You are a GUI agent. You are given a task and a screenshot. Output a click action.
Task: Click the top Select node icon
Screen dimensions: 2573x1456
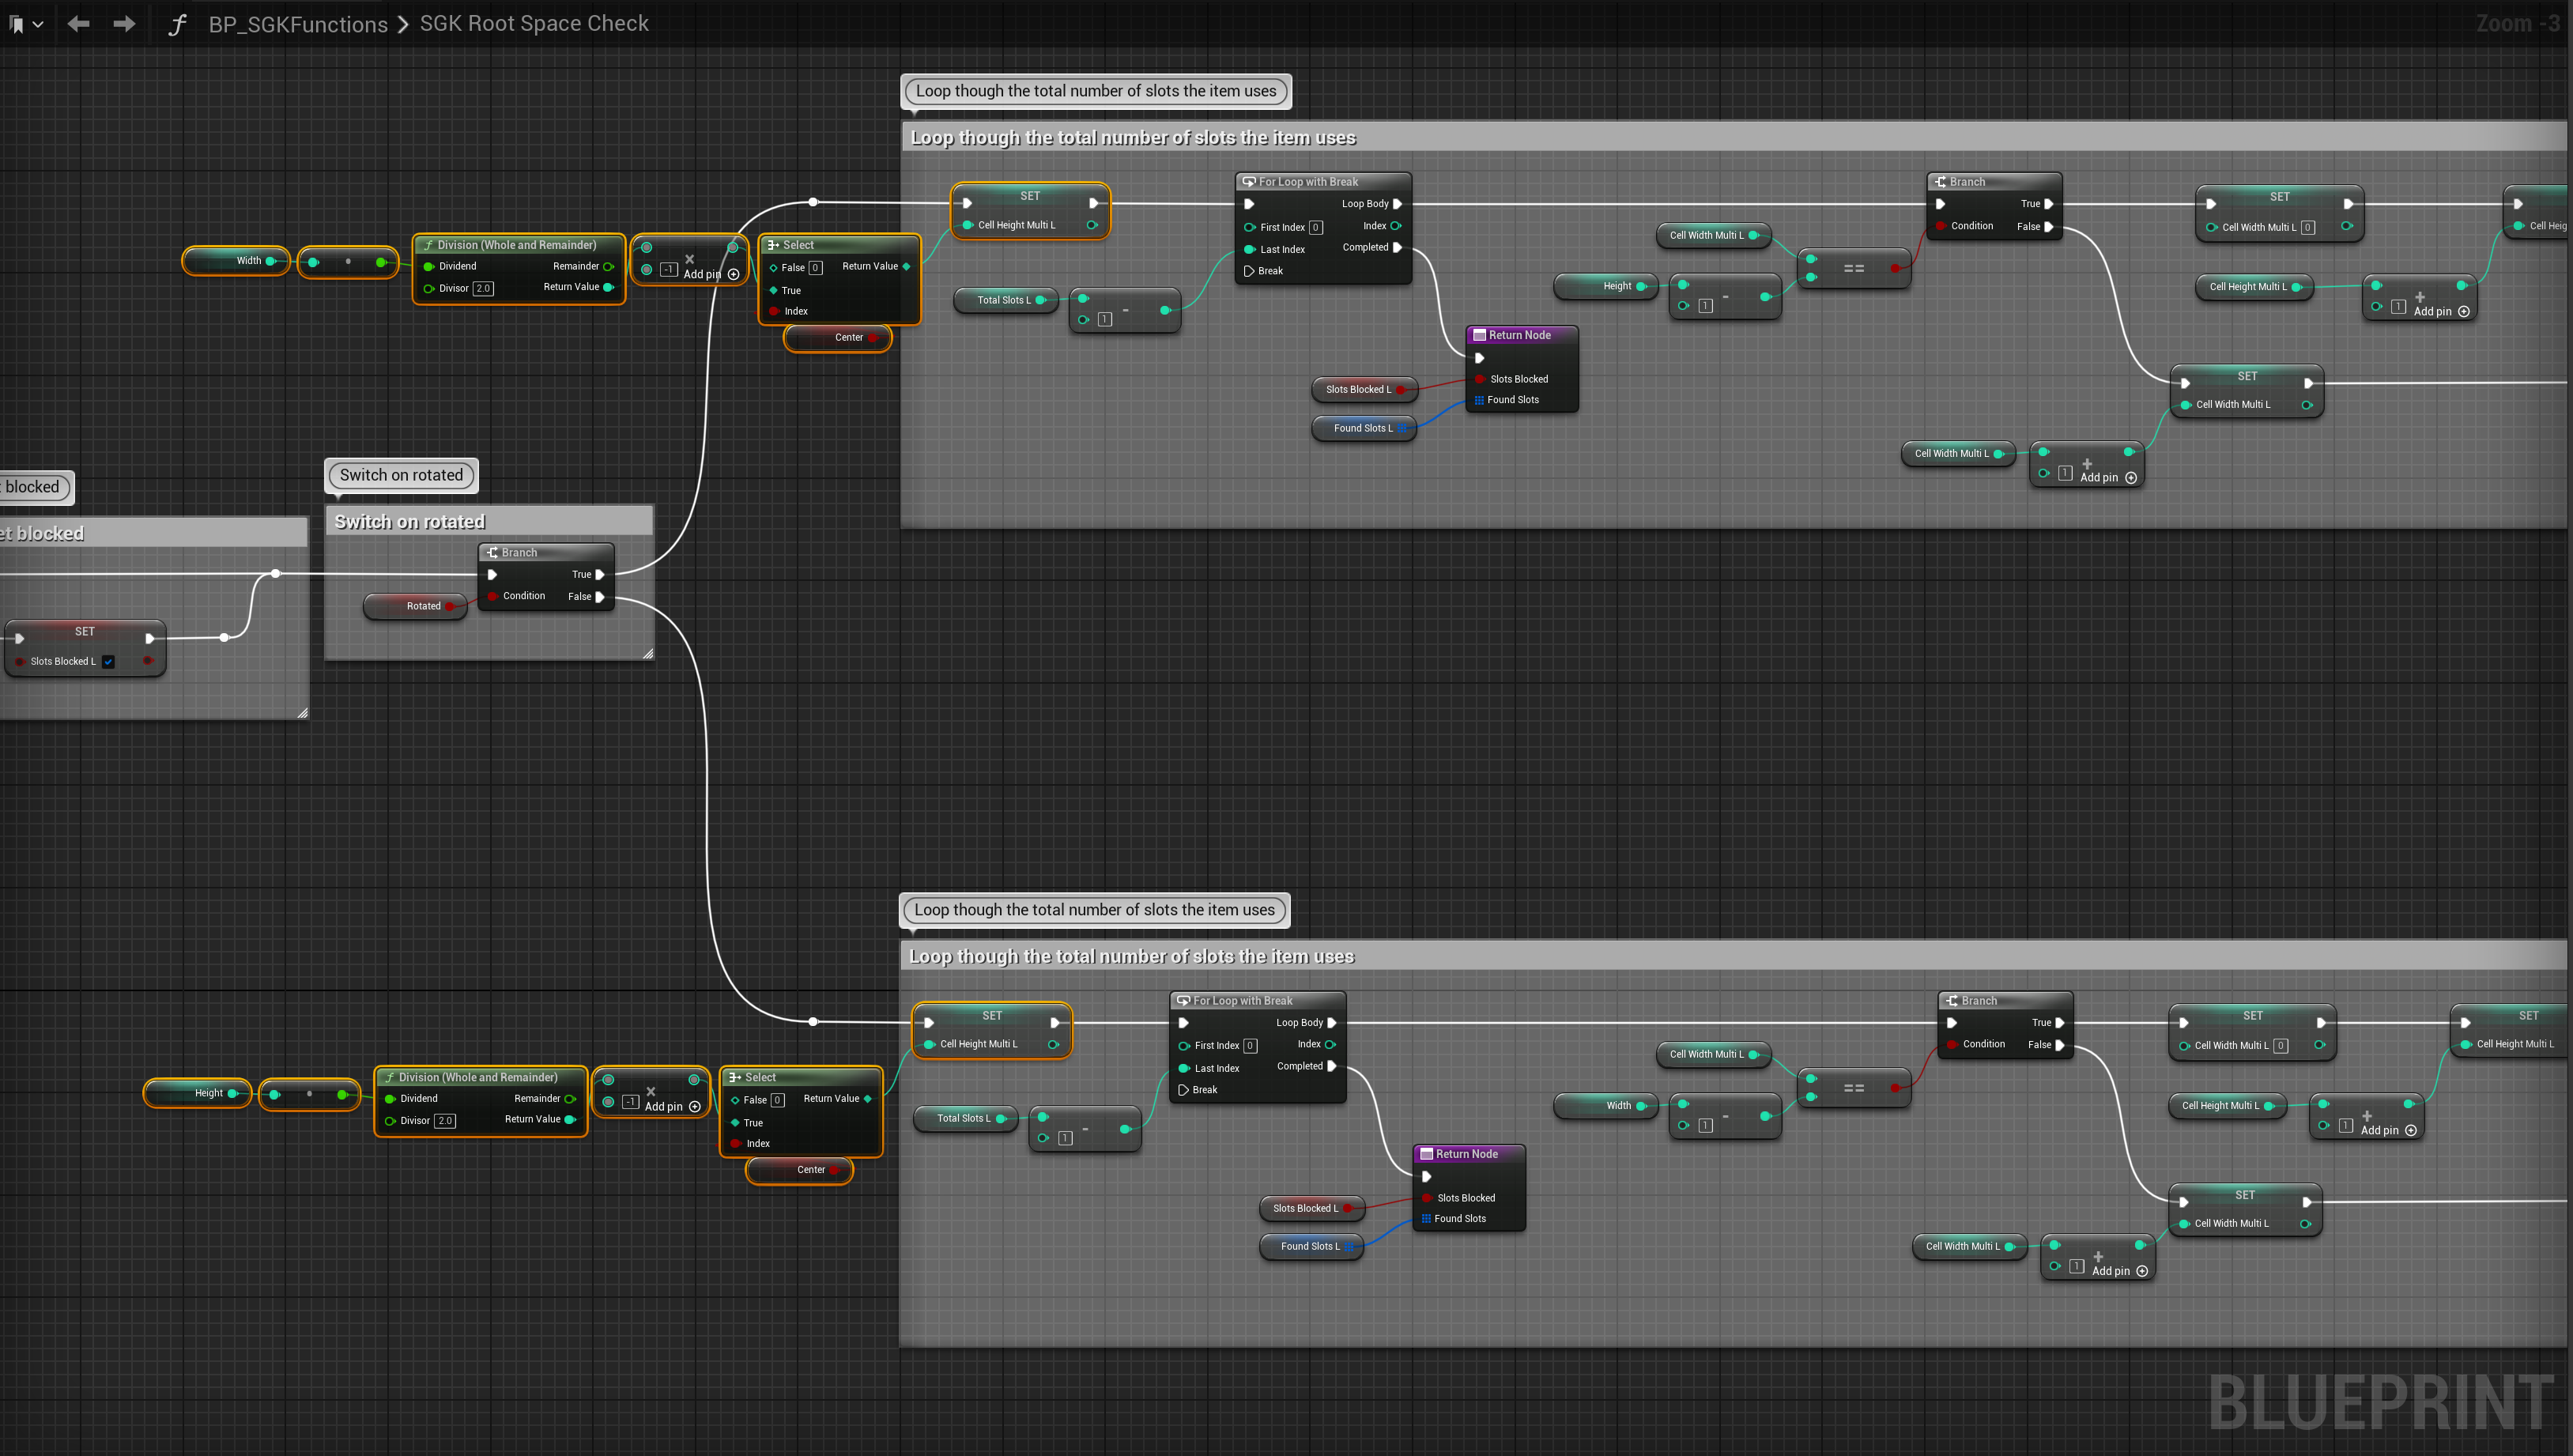[x=773, y=245]
